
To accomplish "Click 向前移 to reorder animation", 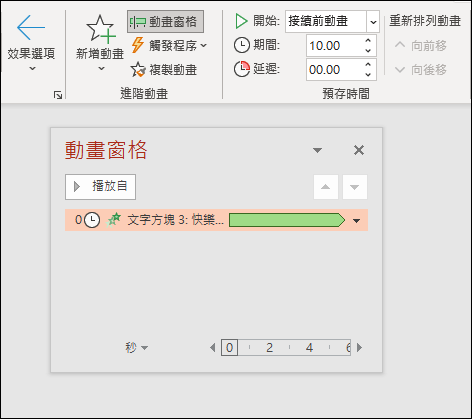I will 420,46.
